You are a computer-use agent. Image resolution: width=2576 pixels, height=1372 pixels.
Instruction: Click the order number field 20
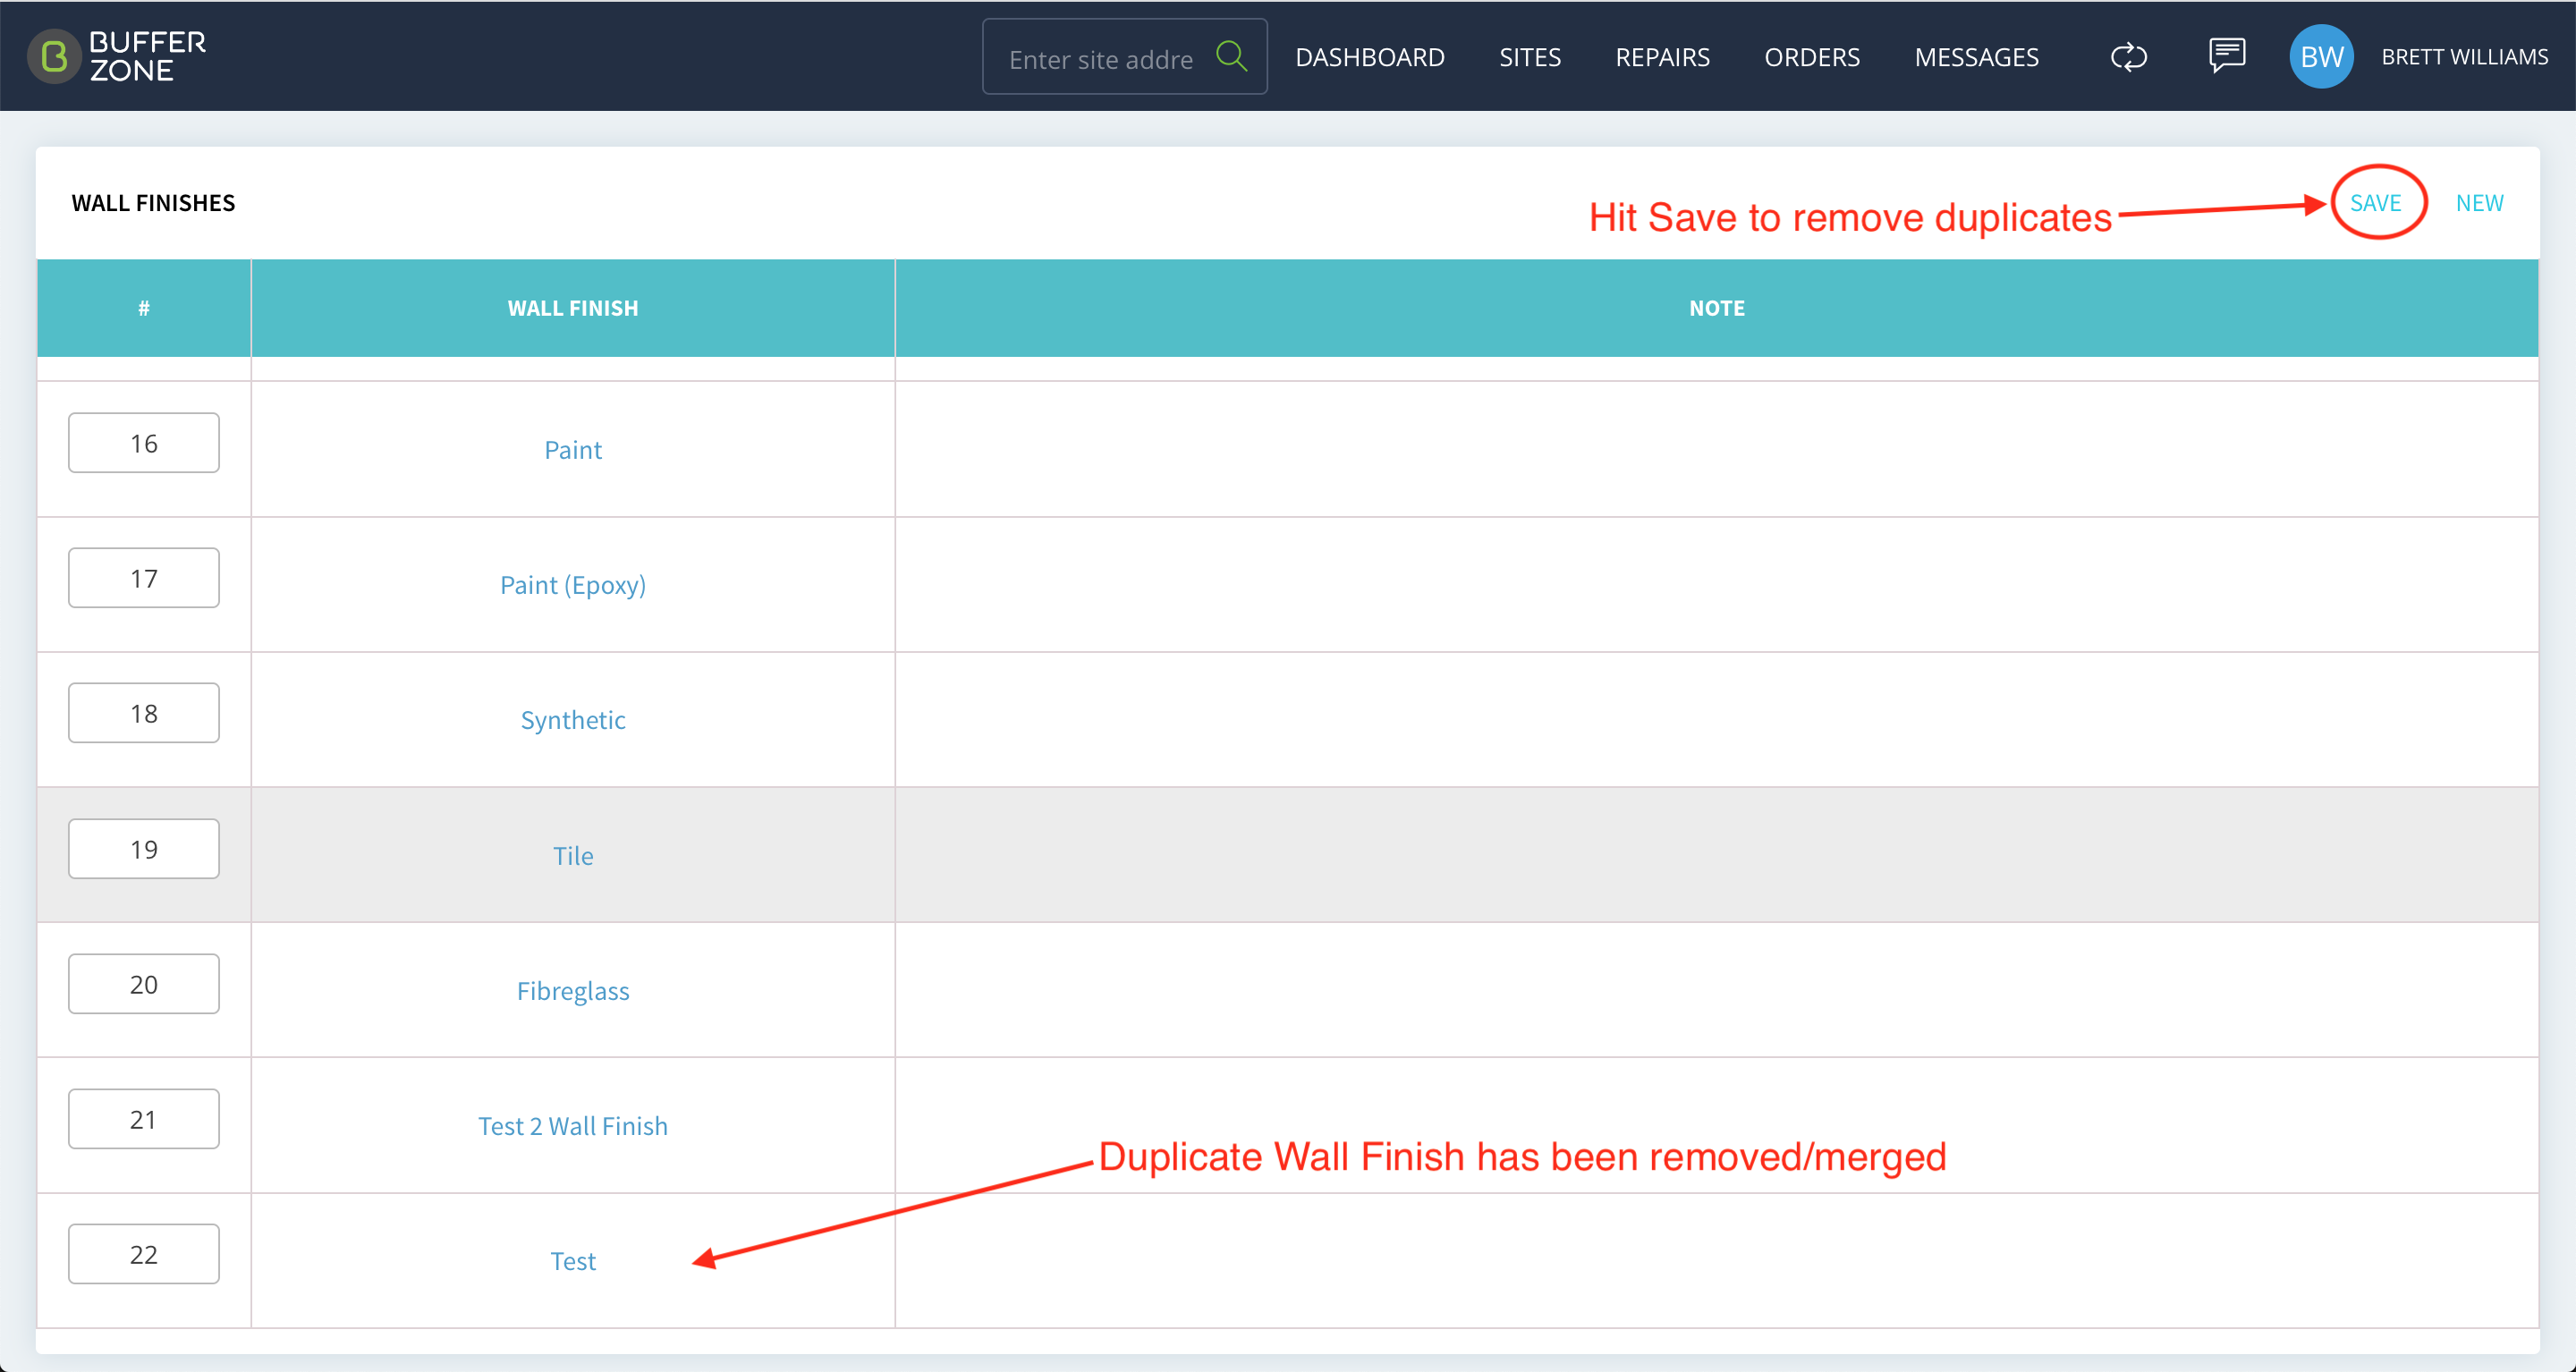pos(144,984)
